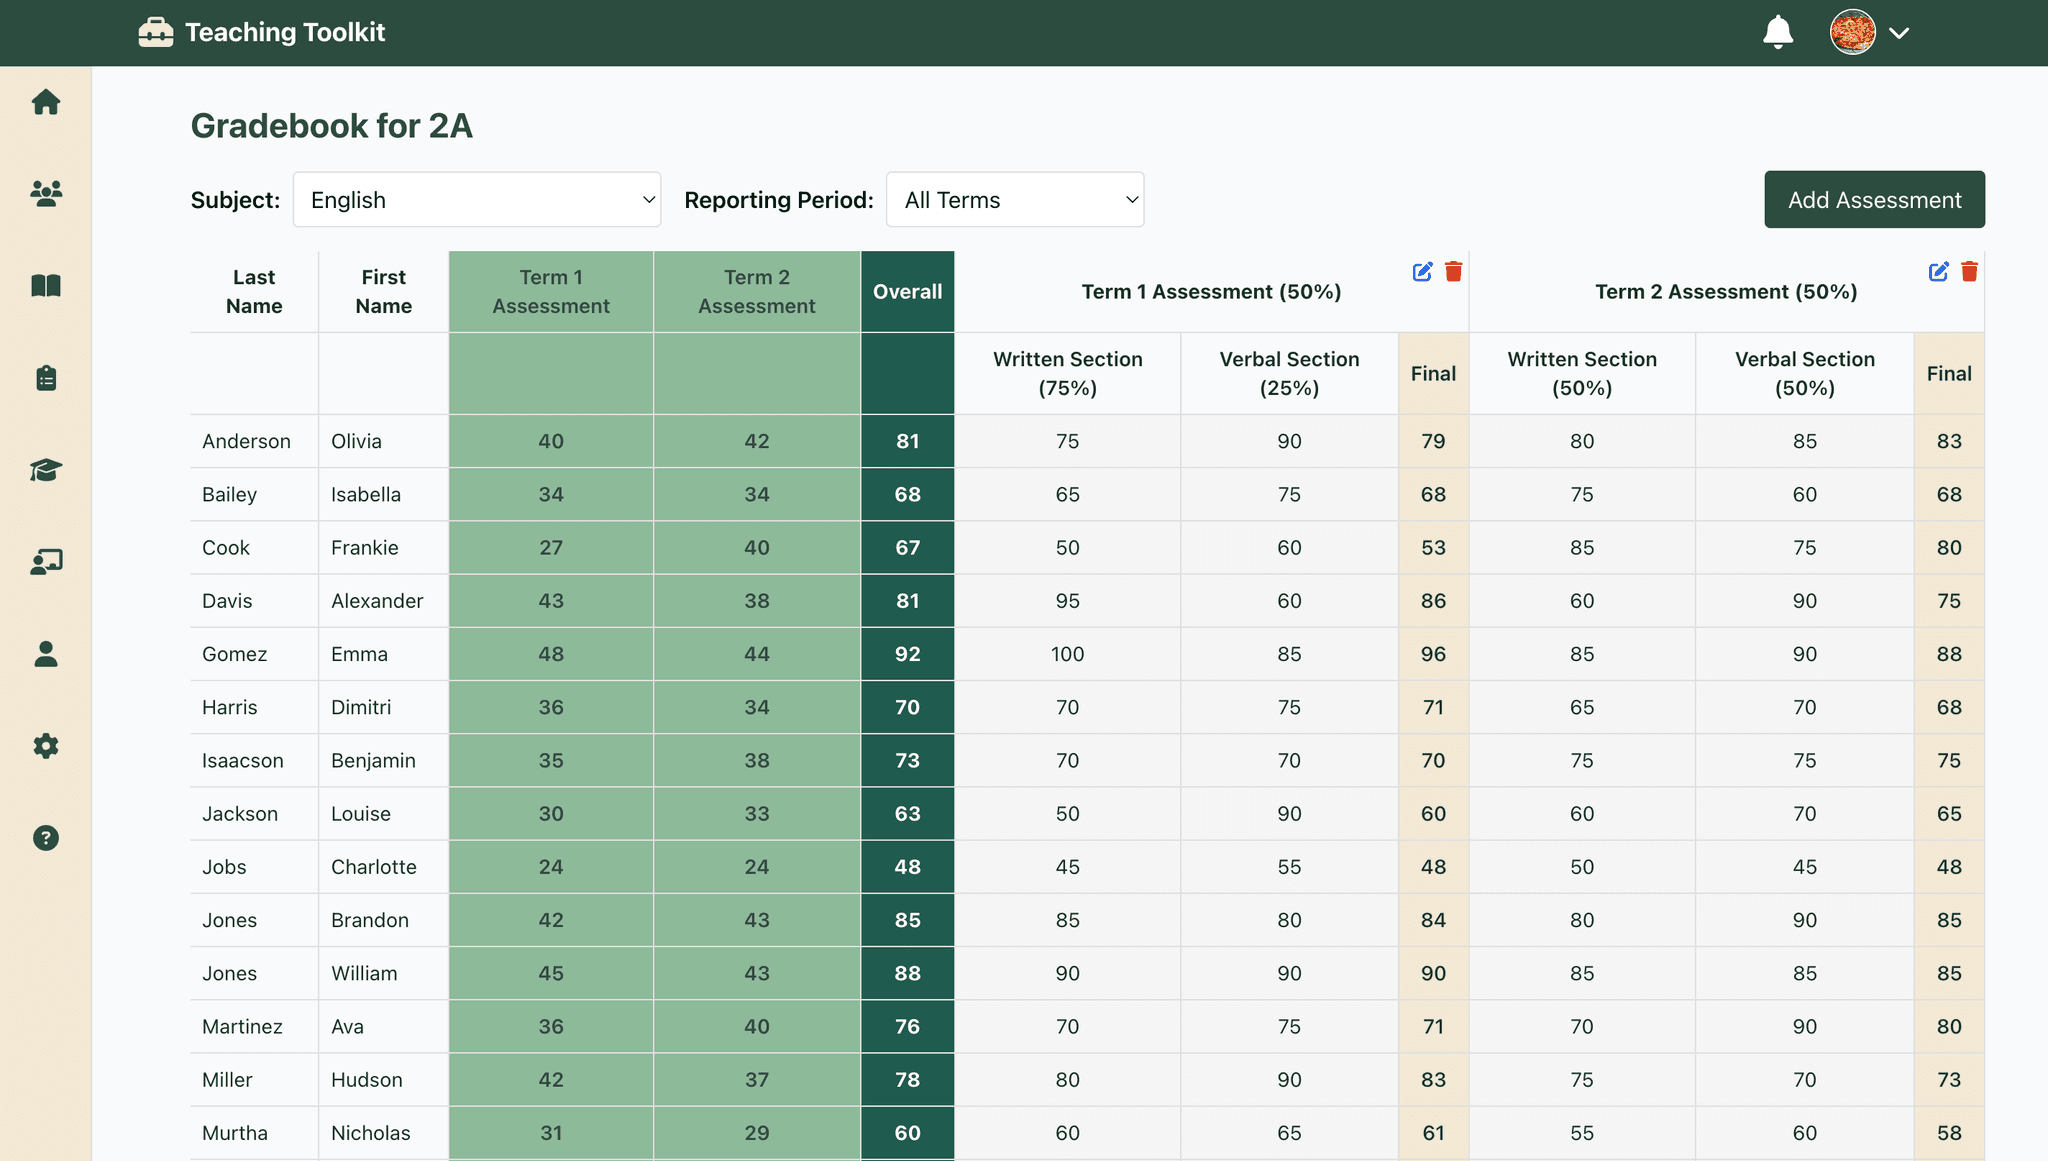2048x1161 pixels.
Task: Click the students group sidebar icon
Action: 46,193
